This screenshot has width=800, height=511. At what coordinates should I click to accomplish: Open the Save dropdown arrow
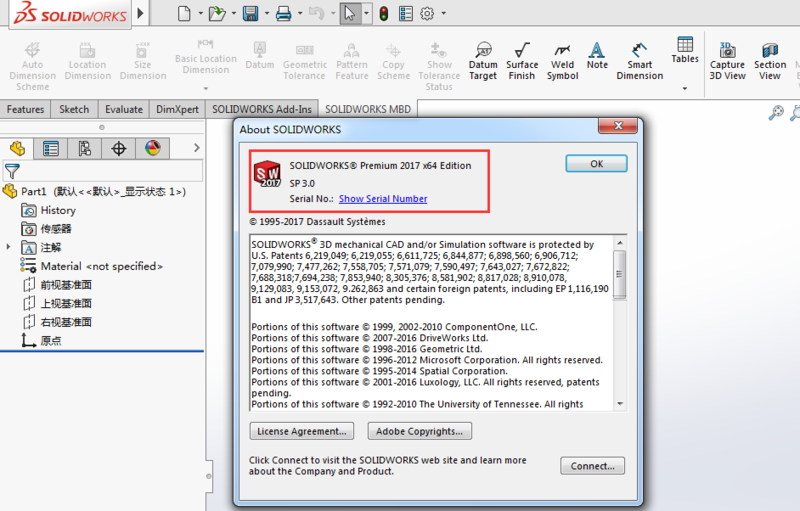coord(266,13)
